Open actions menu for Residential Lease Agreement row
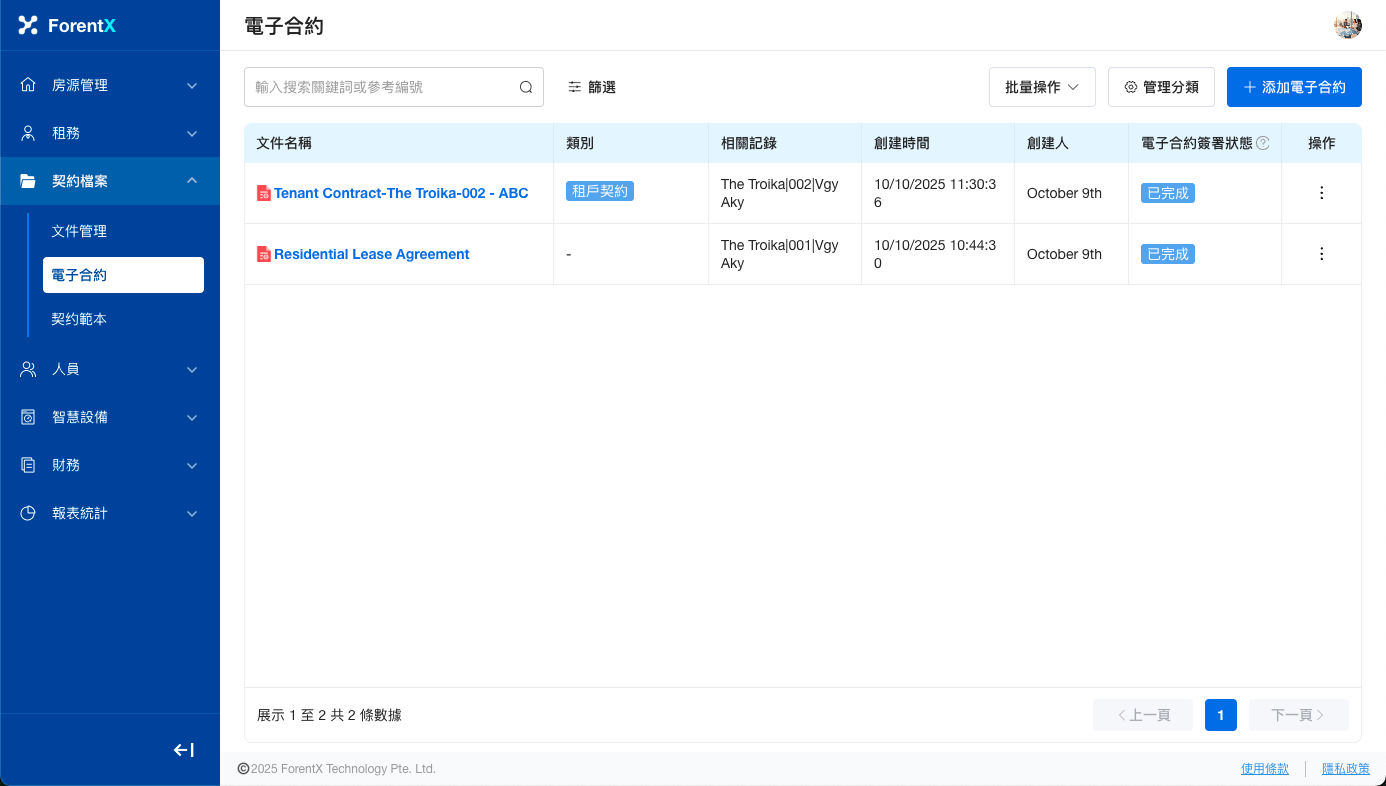This screenshot has width=1386, height=786. pyautogui.click(x=1321, y=254)
